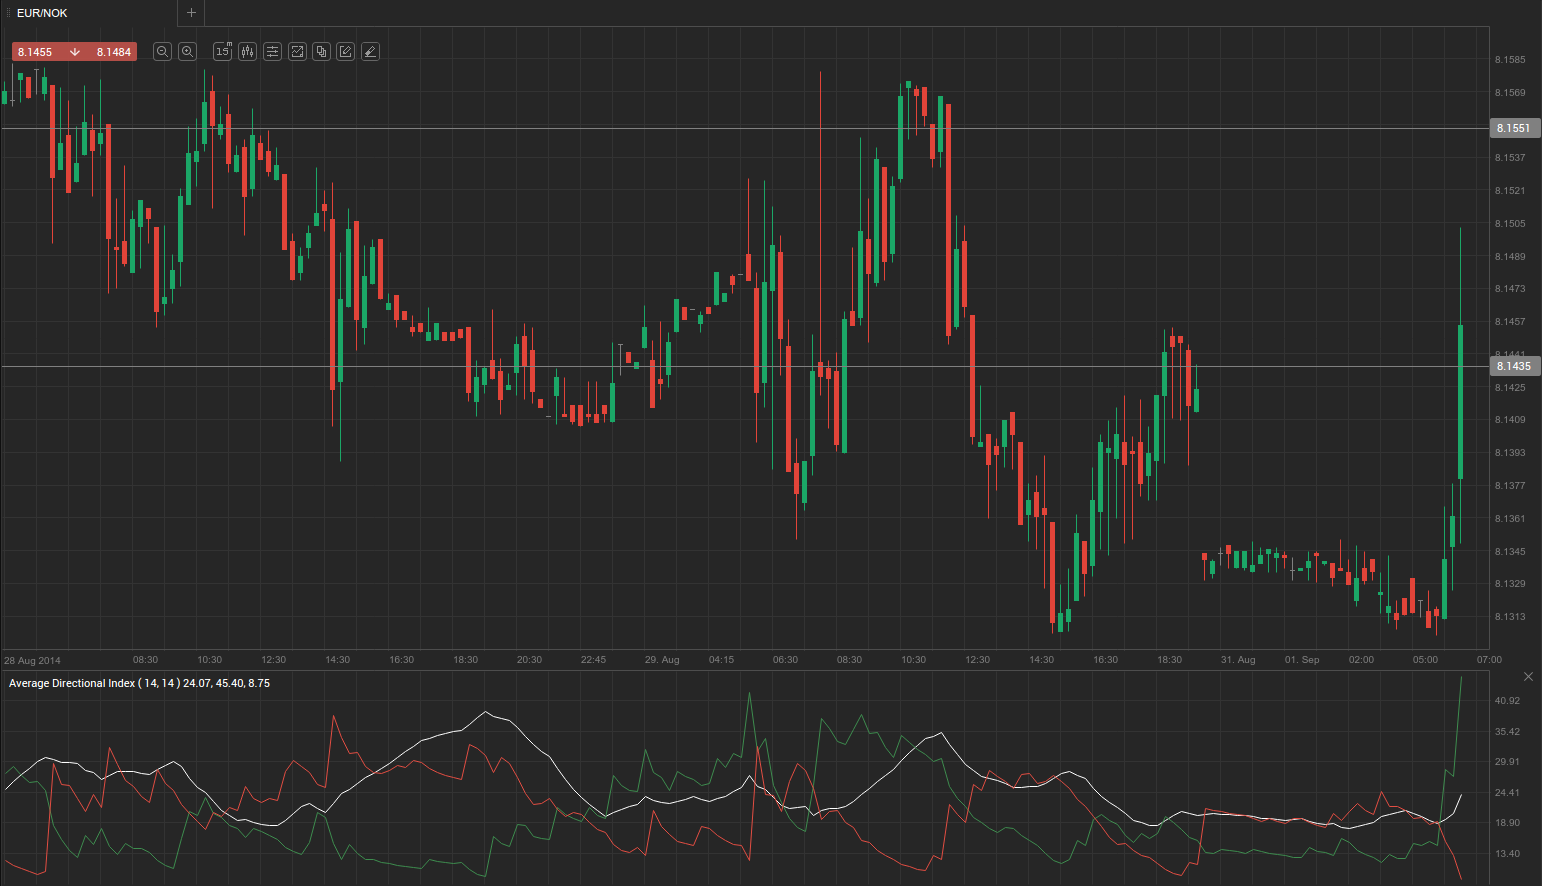Screen dimensions: 1542x886
Task: Select the eraser tool icon
Action: [370, 52]
